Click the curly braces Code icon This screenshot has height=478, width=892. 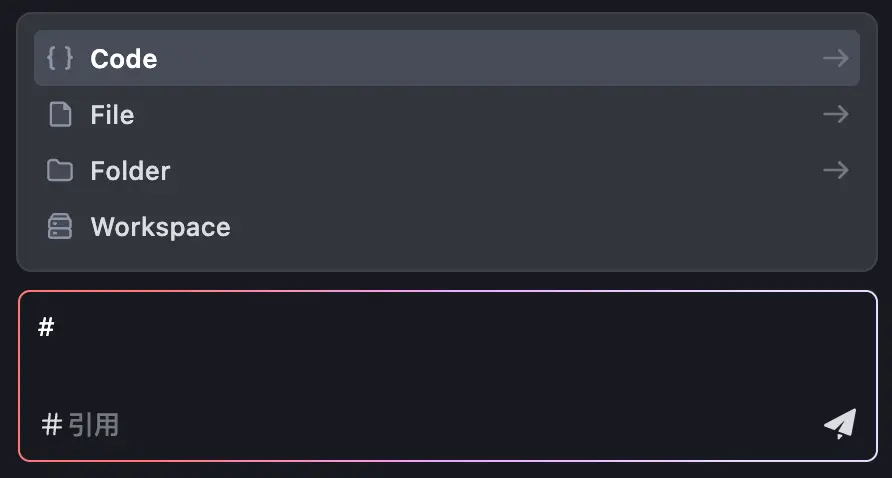[60, 58]
